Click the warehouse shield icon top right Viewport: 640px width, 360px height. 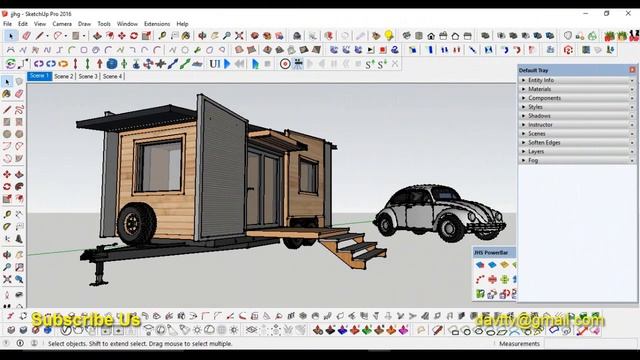(x=568, y=36)
